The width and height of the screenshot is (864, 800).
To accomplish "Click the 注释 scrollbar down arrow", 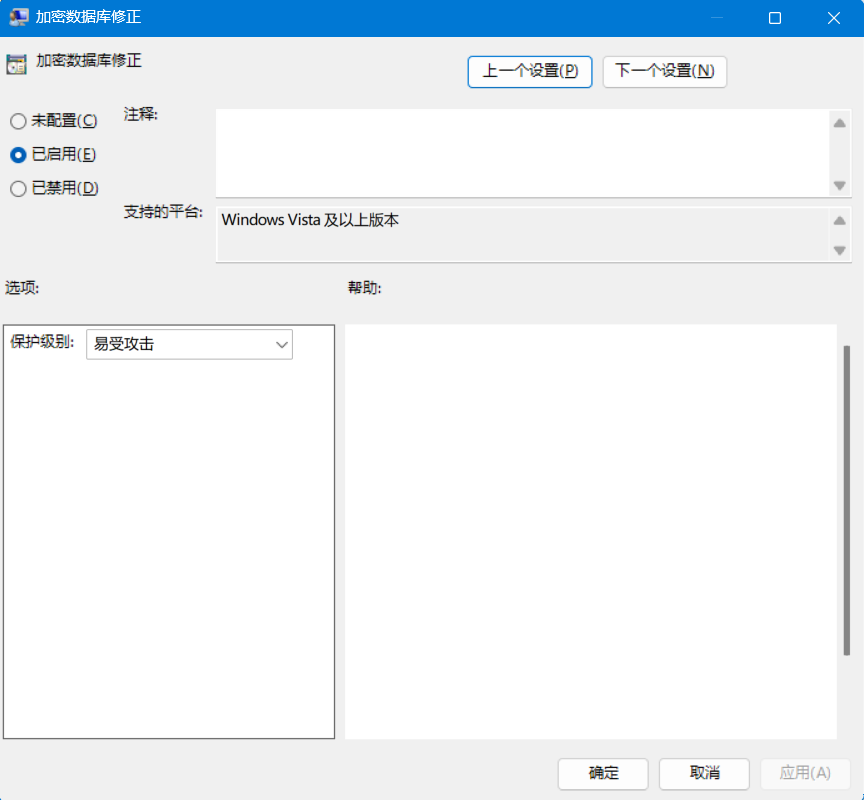I will point(839,186).
